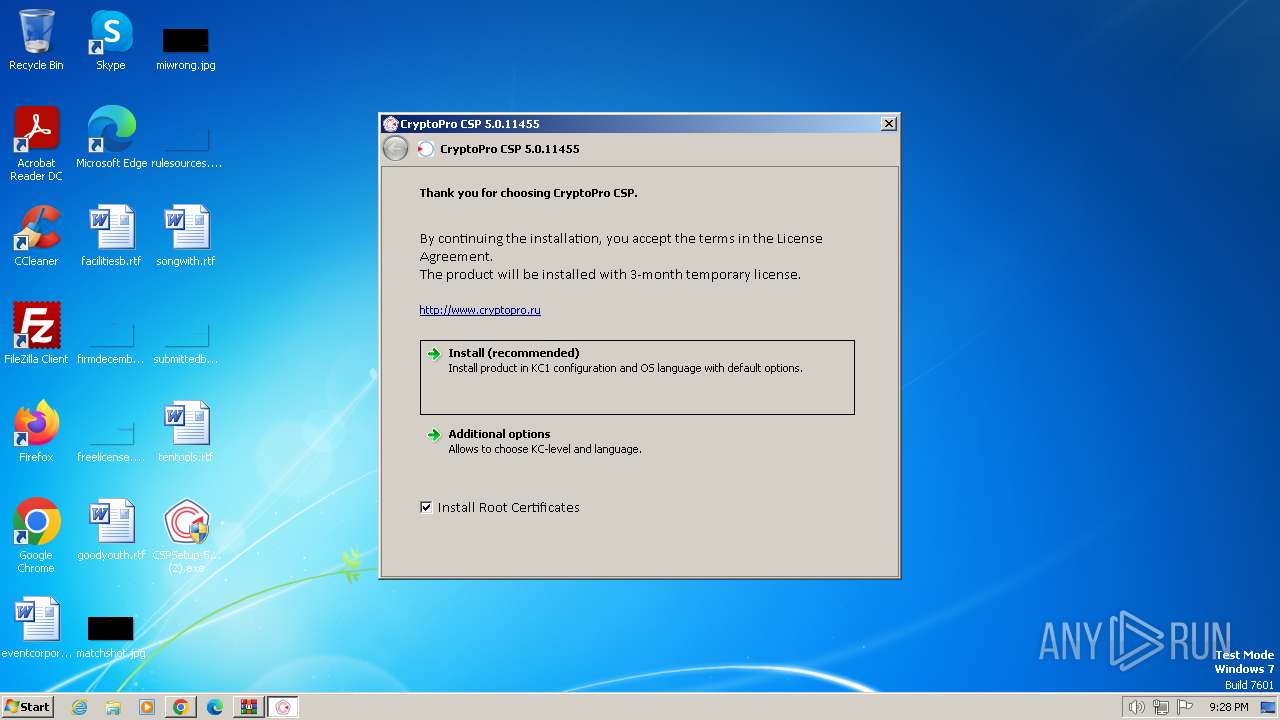
Task: Open the www.cryptopro.ru link
Action: (480, 310)
